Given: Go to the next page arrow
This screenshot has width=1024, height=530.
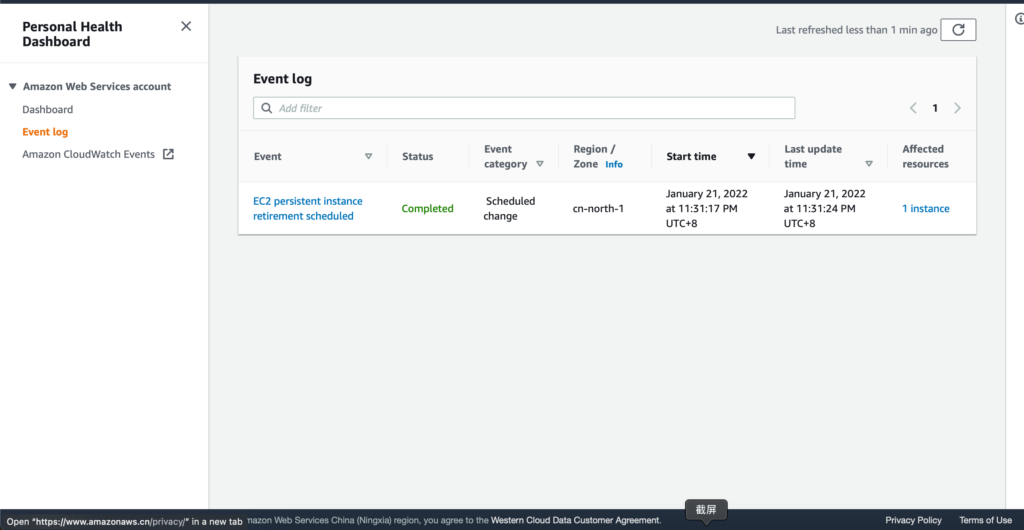Looking at the screenshot, I should pyautogui.click(x=957, y=108).
